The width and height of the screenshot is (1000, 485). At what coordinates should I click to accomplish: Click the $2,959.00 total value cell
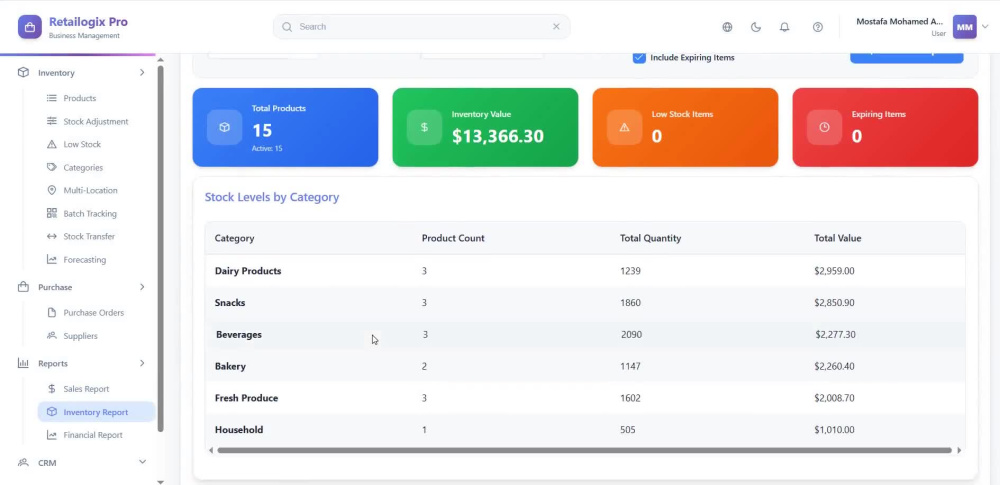click(834, 271)
